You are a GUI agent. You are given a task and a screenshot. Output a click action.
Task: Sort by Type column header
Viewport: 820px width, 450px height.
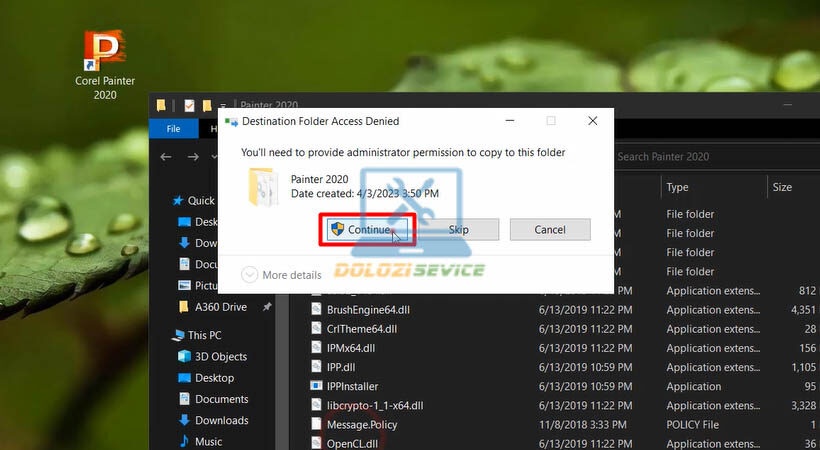tap(677, 187)
